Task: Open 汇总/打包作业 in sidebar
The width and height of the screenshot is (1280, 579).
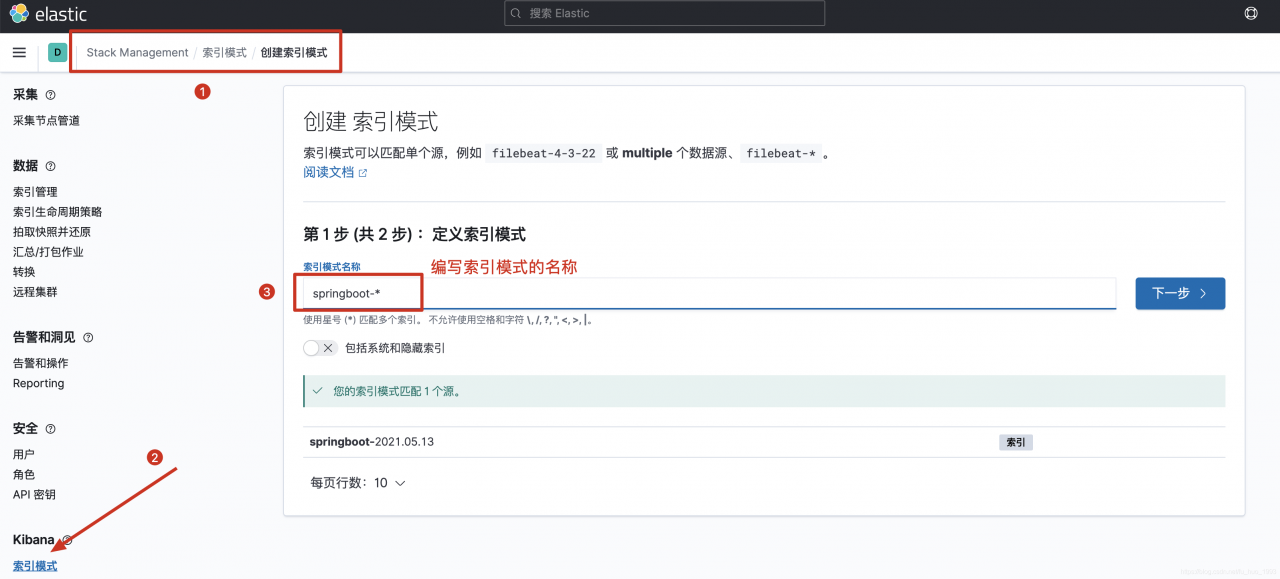Action: [48, 252]
